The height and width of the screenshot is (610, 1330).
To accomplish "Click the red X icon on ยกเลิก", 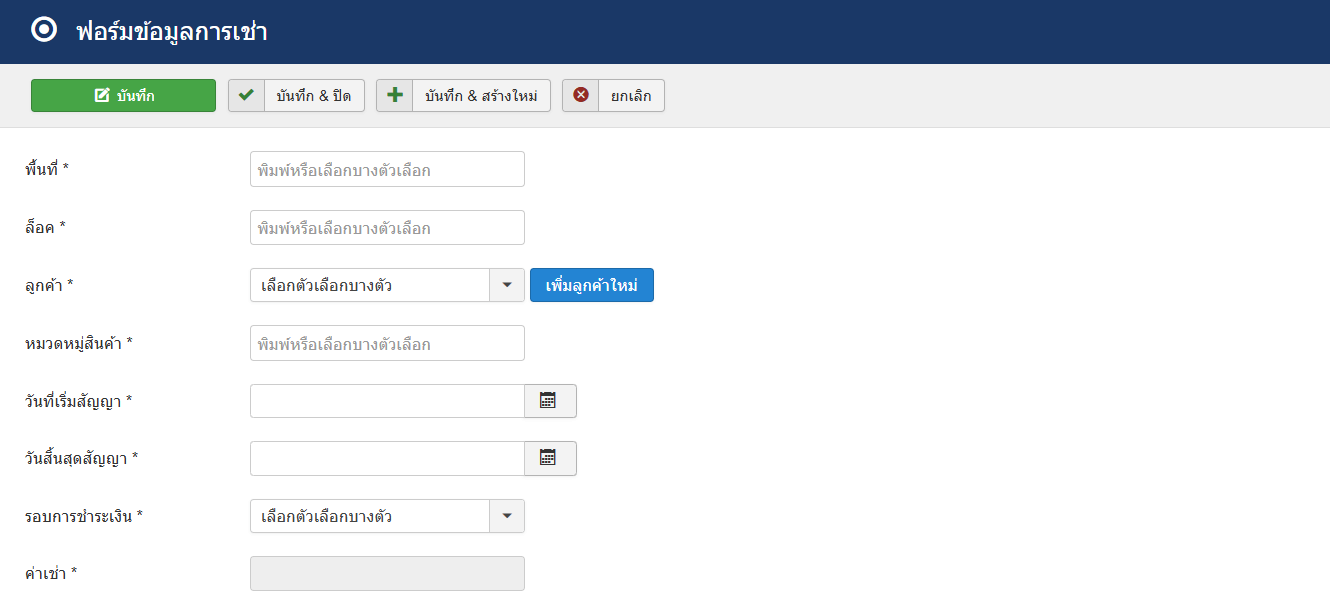I will 580,96.
